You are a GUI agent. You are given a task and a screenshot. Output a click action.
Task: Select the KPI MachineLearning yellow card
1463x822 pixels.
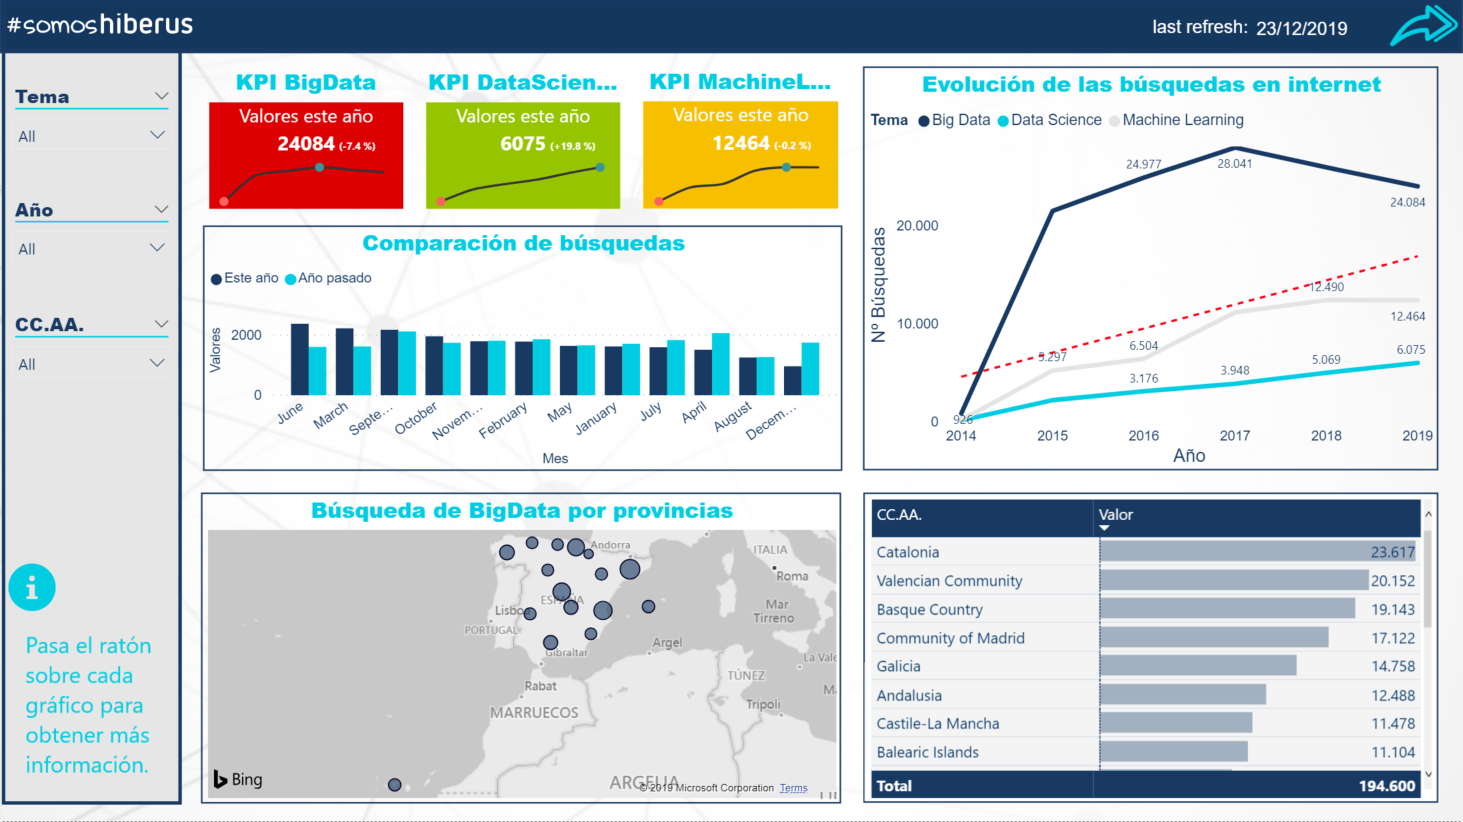[740, 155]
